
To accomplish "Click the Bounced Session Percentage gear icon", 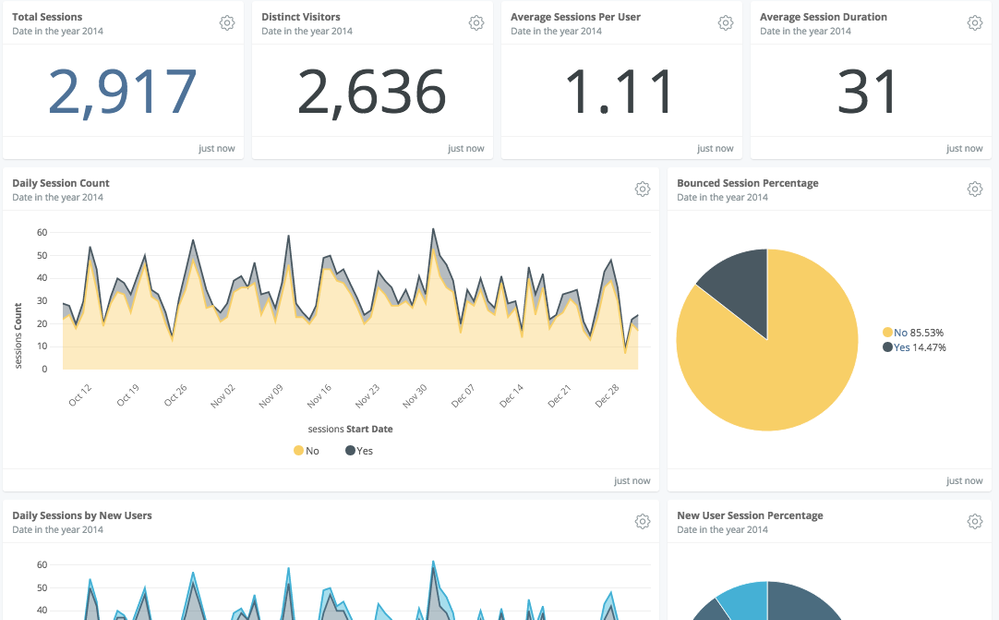I will [x=975, y=189].
